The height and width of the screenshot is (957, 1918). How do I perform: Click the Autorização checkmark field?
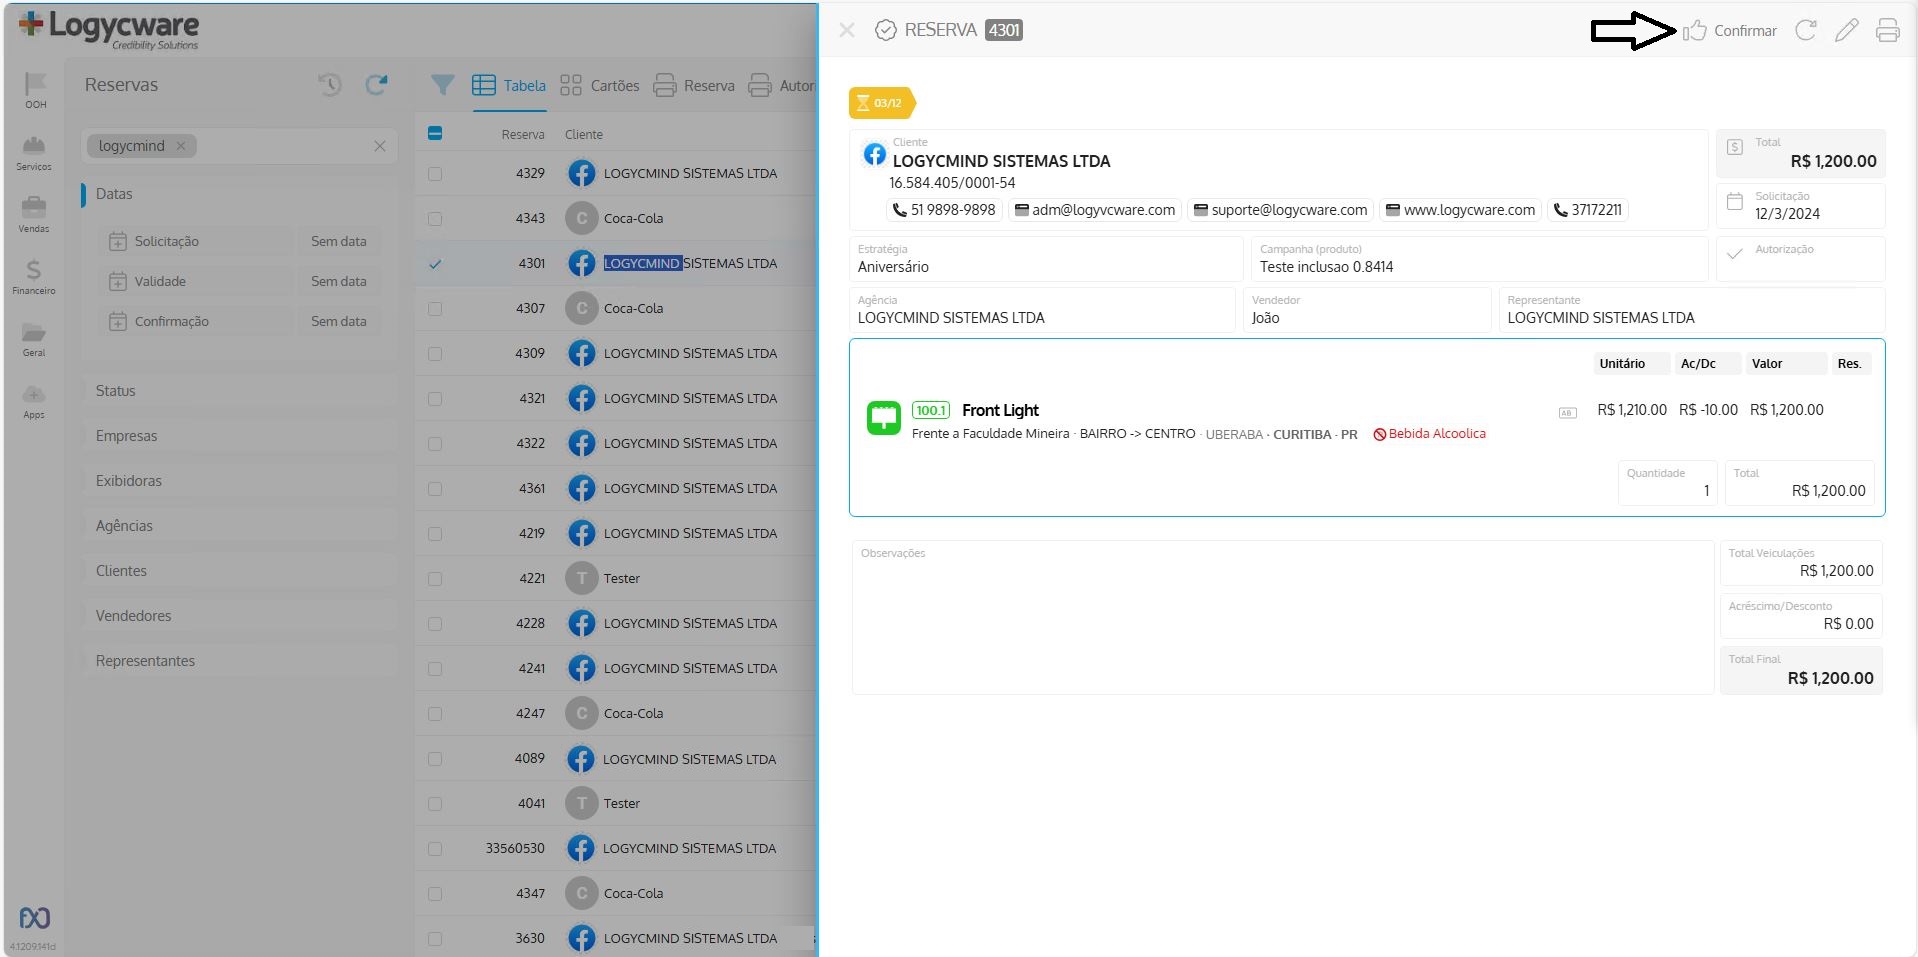click(1801, 258)
